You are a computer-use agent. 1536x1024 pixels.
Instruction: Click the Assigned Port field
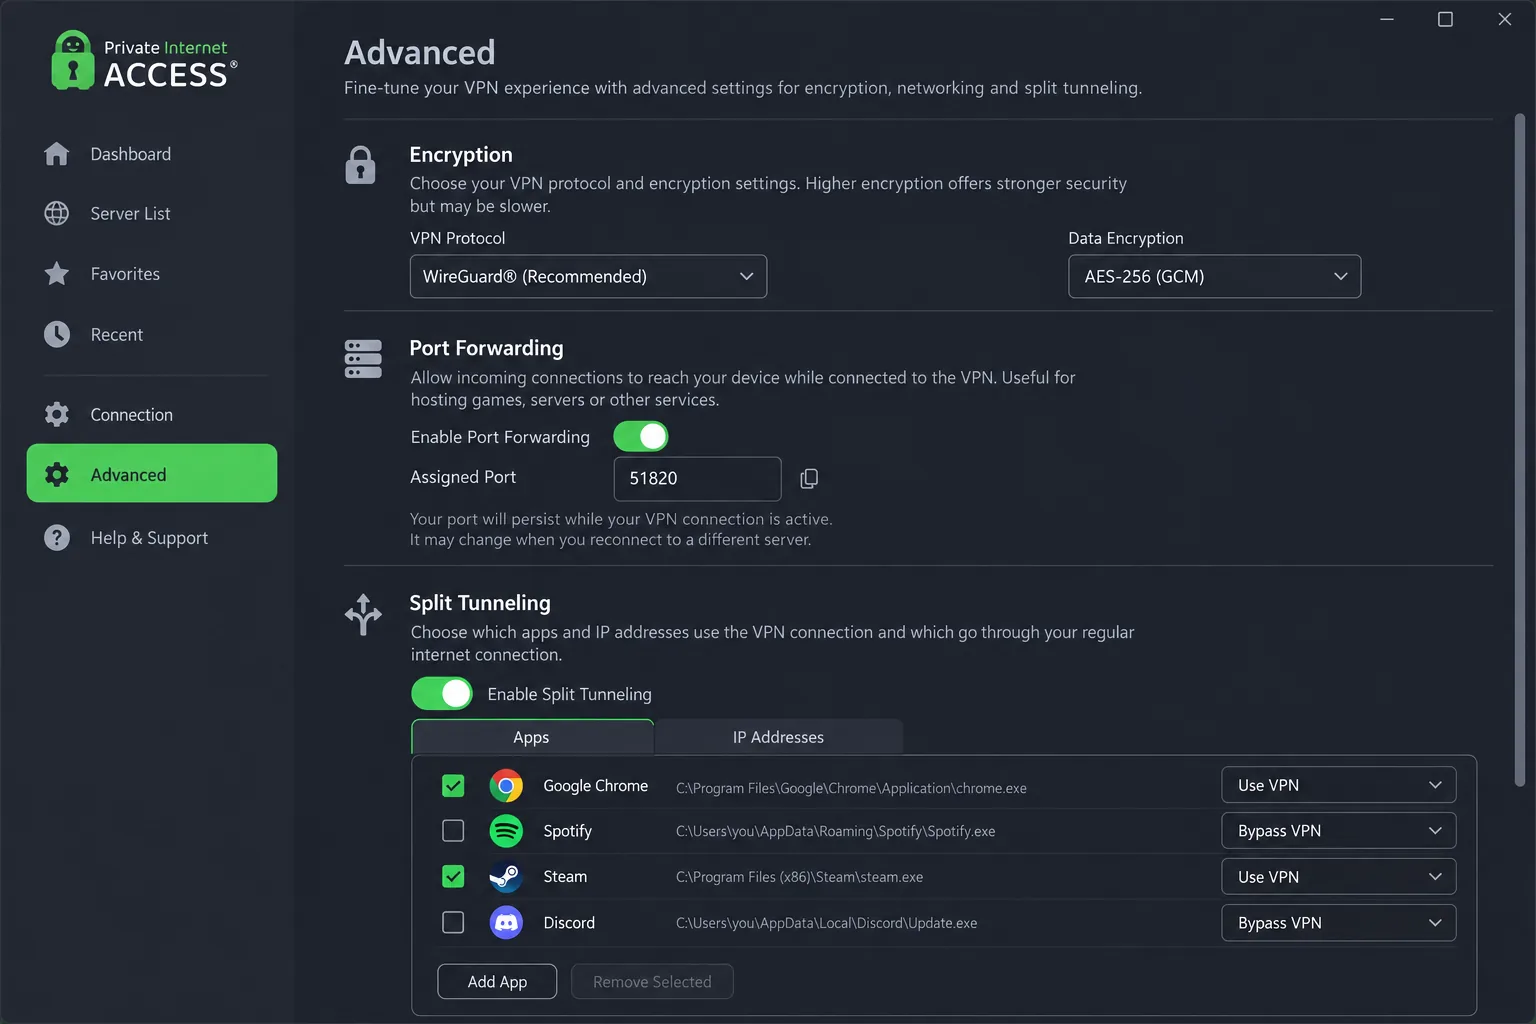click(697, 479)
